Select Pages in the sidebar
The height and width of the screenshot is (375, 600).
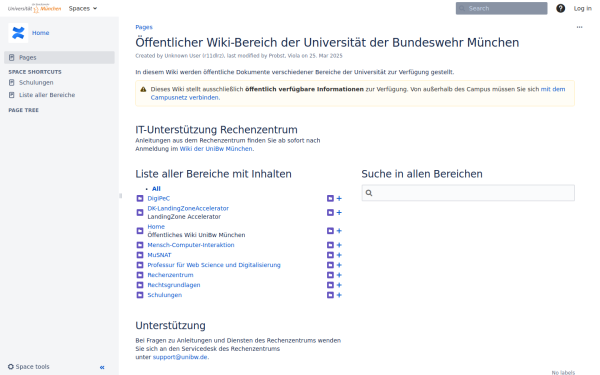tap(59, 57)
